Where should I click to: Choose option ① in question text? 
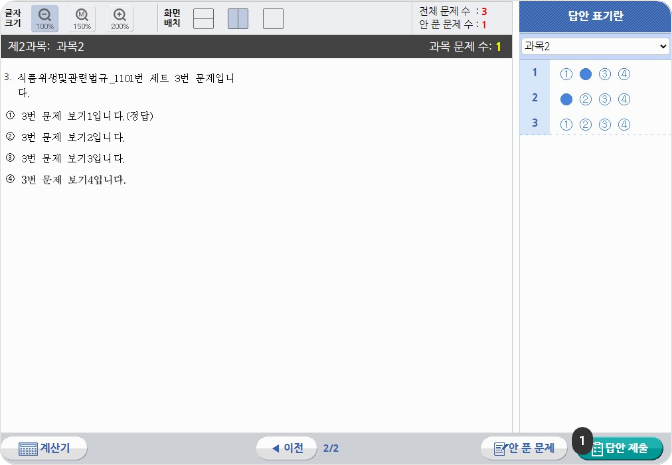10,115
